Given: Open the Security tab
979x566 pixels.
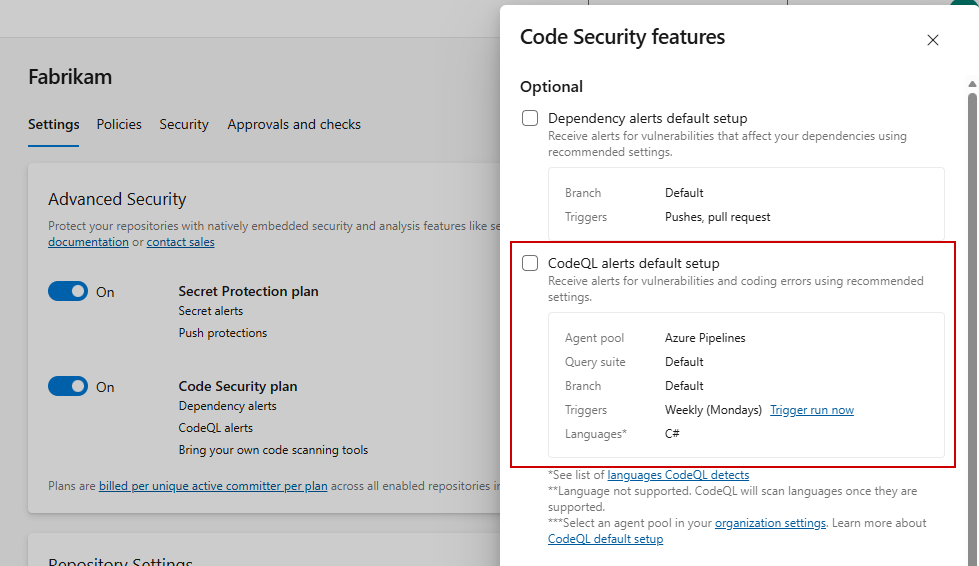Looking at the screenshot, I should [x=184, y=124].
